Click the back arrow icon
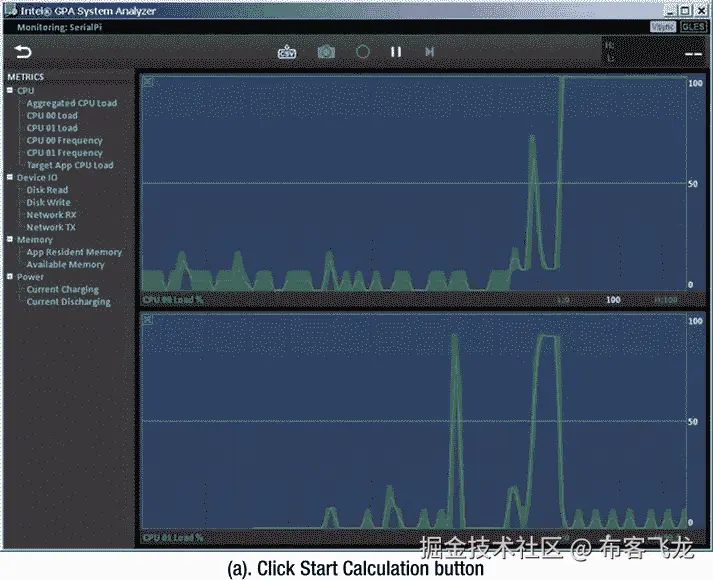This screenshot has width=713, height=580. tap(23, 52)
